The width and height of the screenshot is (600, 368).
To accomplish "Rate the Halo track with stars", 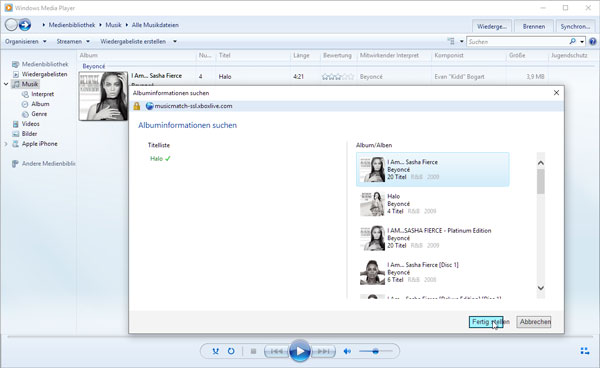I will click(338, 77).
